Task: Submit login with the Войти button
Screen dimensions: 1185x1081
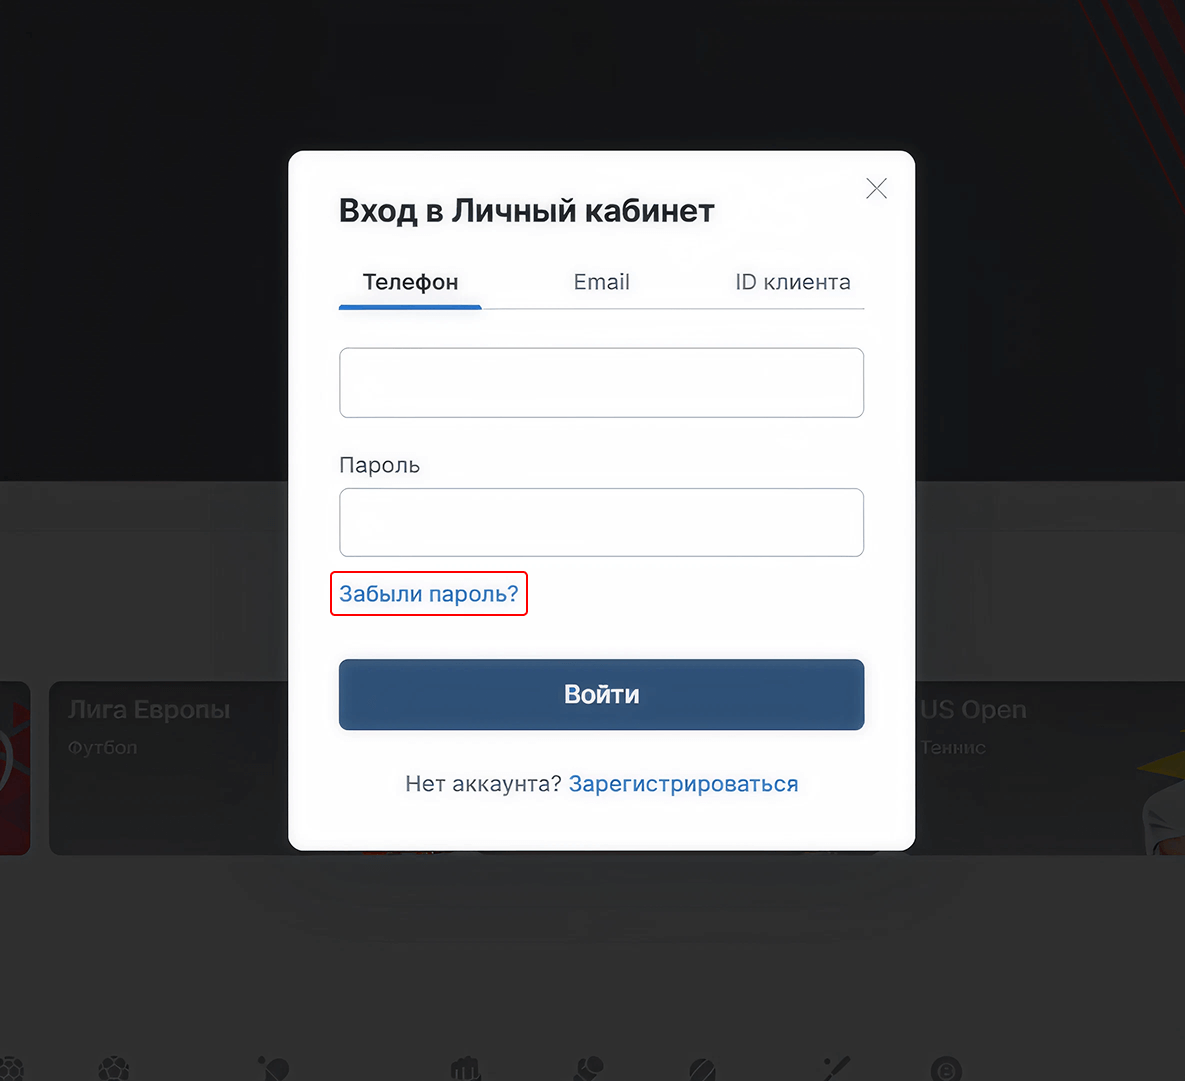Action: pos(602,695)
